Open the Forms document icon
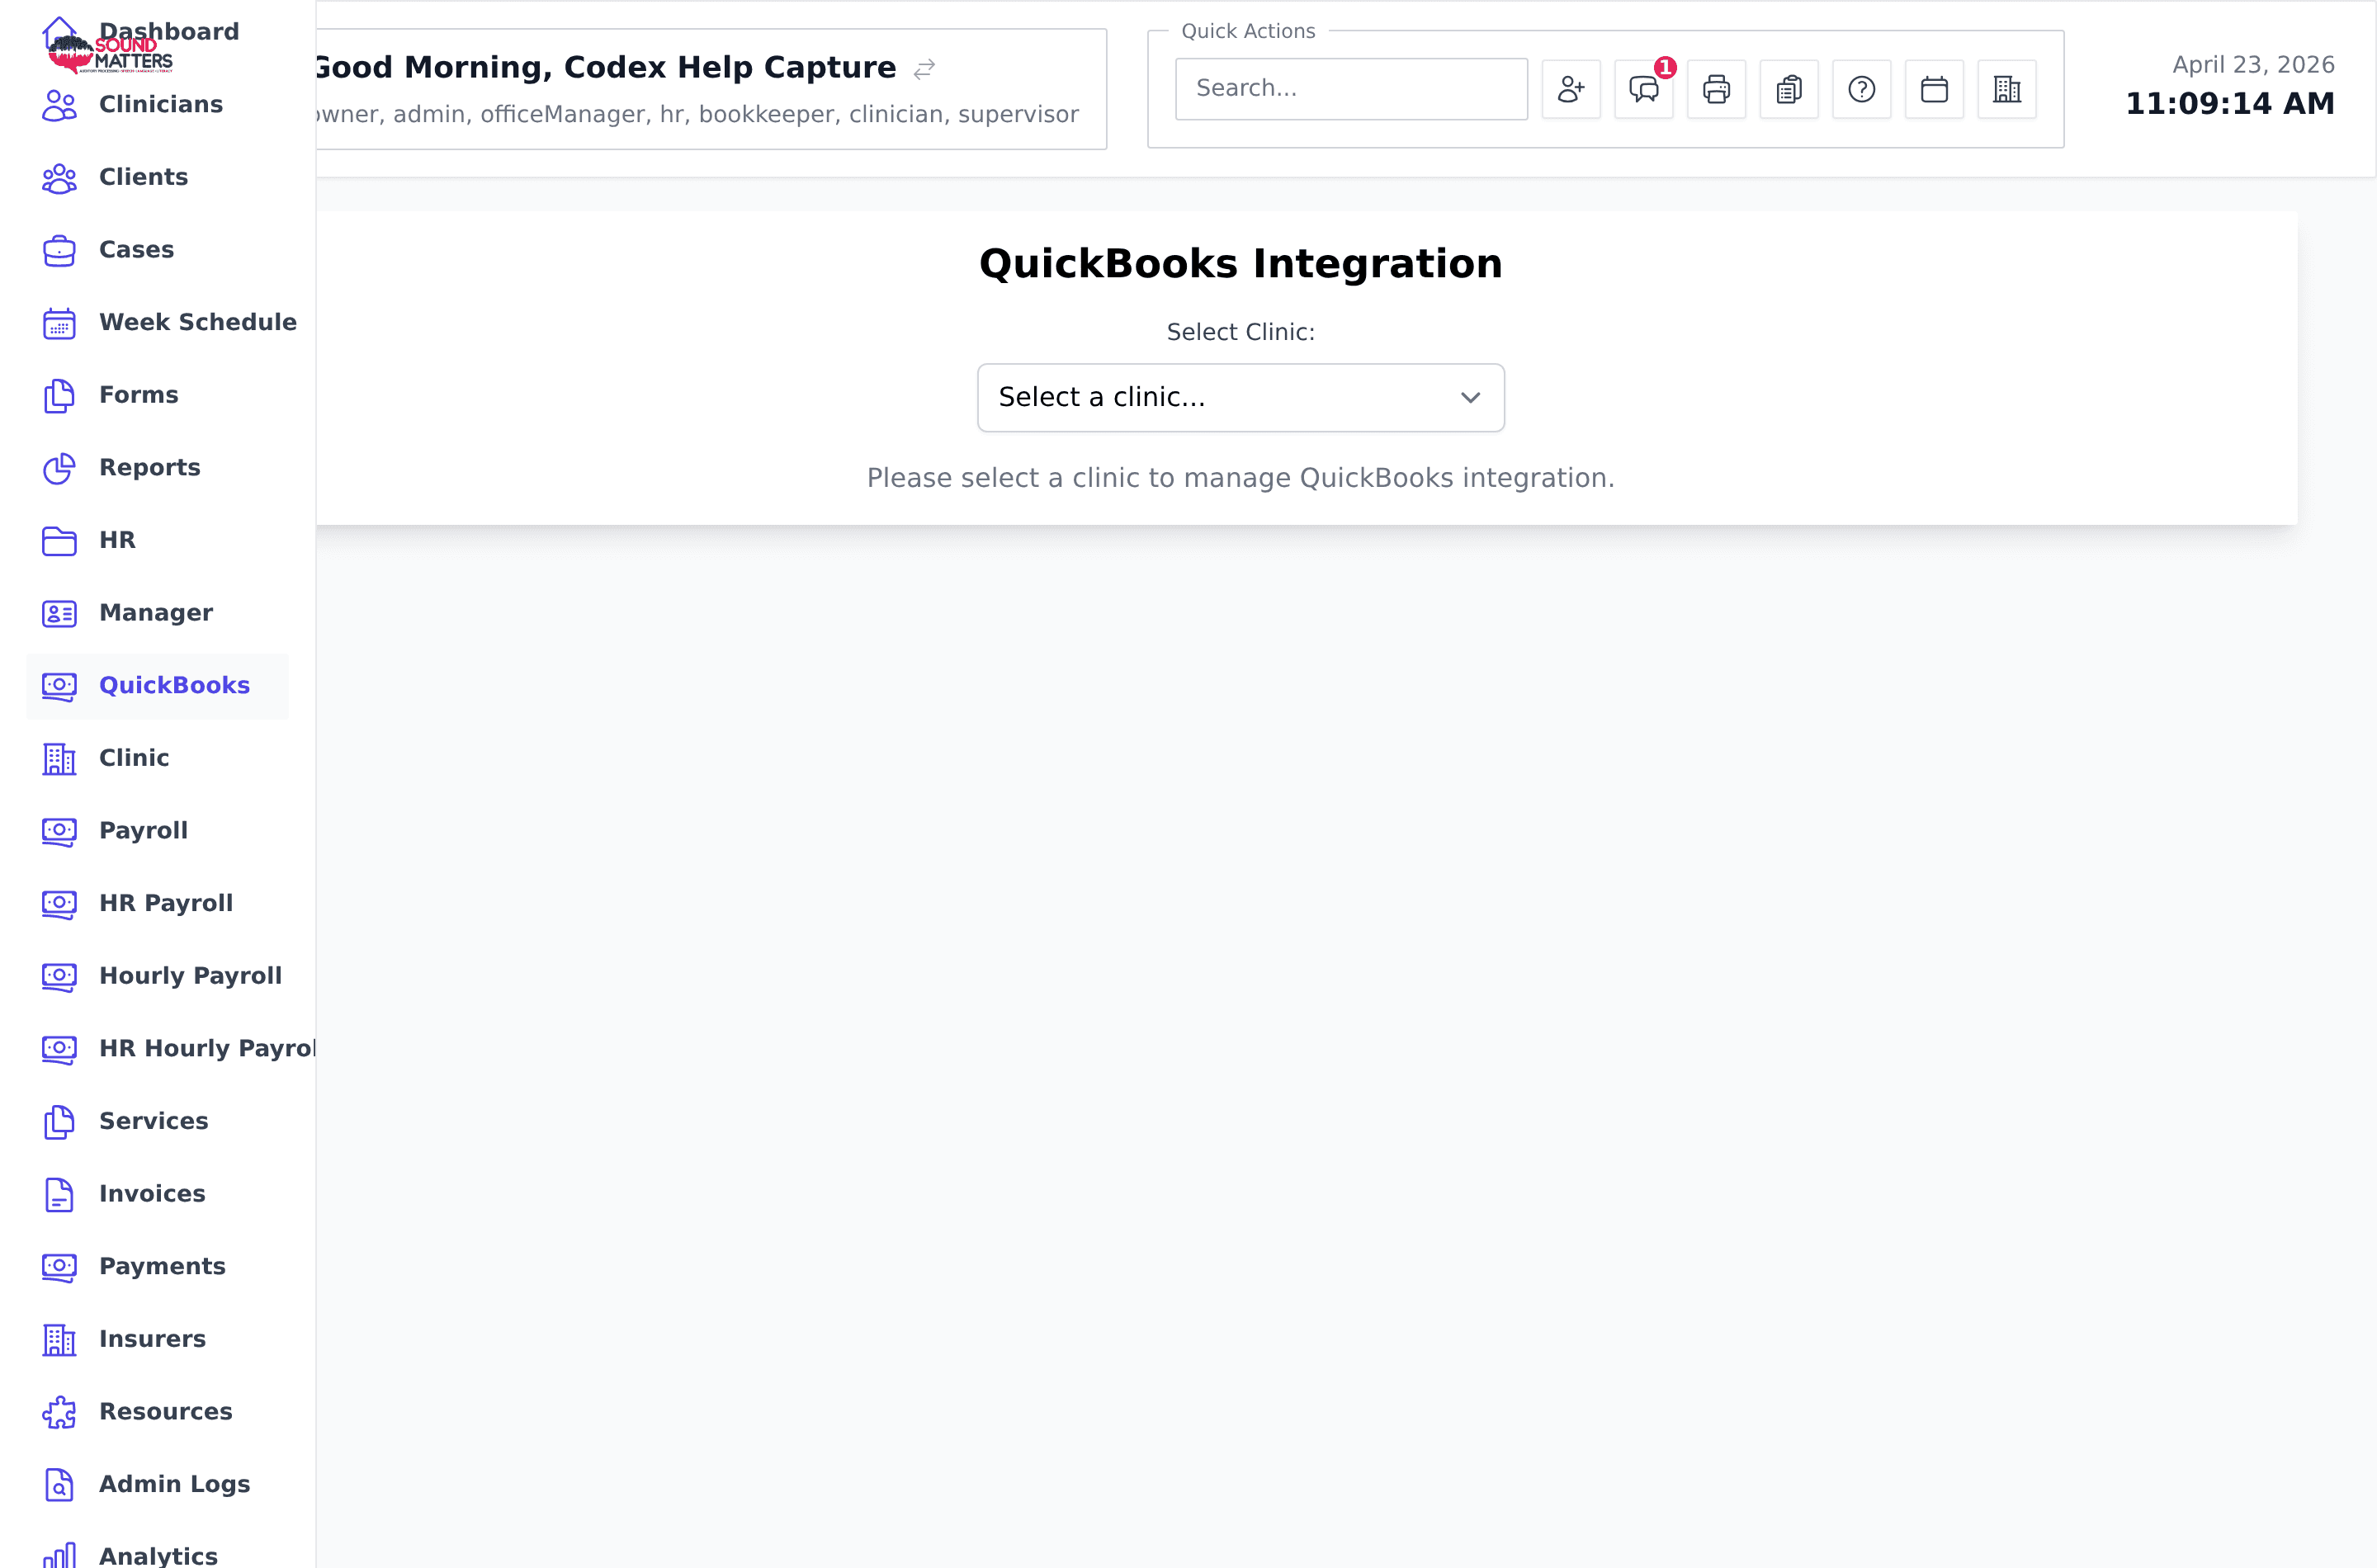Screen dimensions: 2377x1568 click(59, 396)
